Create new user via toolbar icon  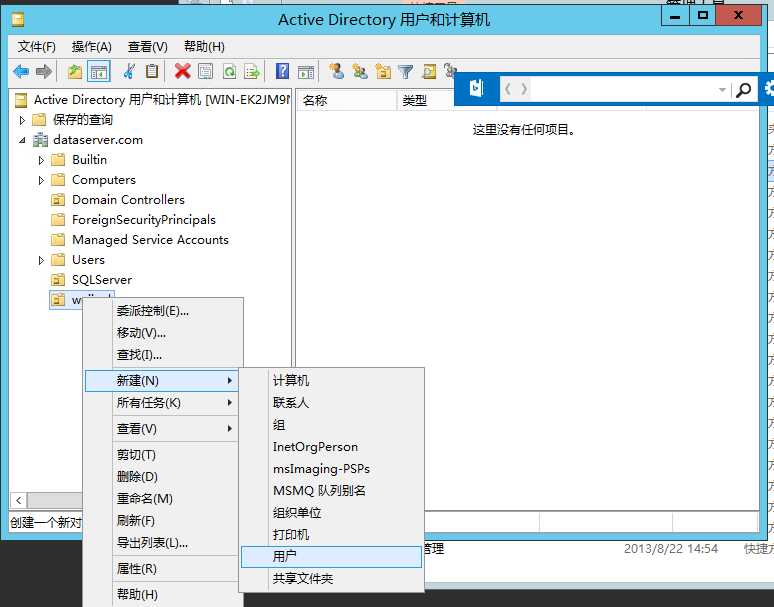coord(337,72)
